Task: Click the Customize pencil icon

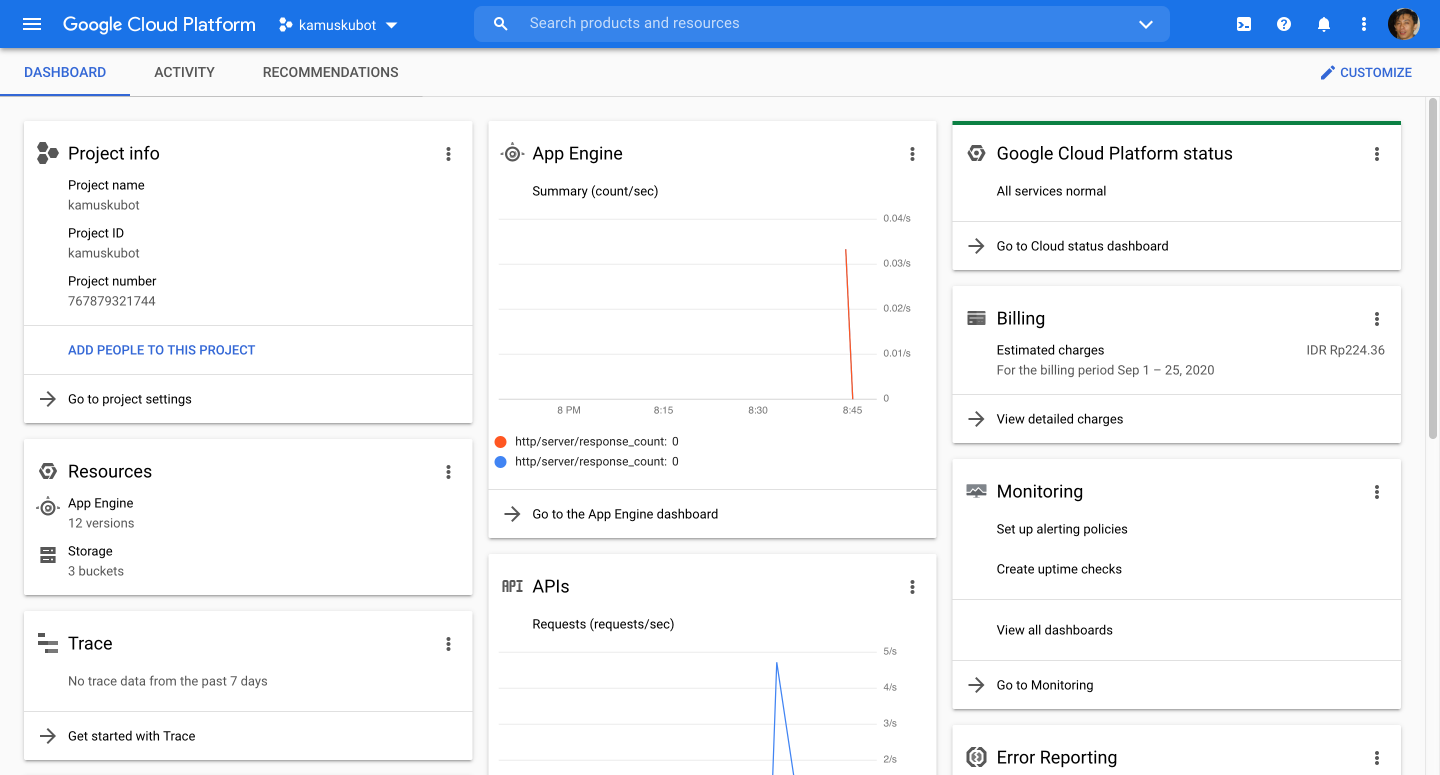Action: point(1328,72)
